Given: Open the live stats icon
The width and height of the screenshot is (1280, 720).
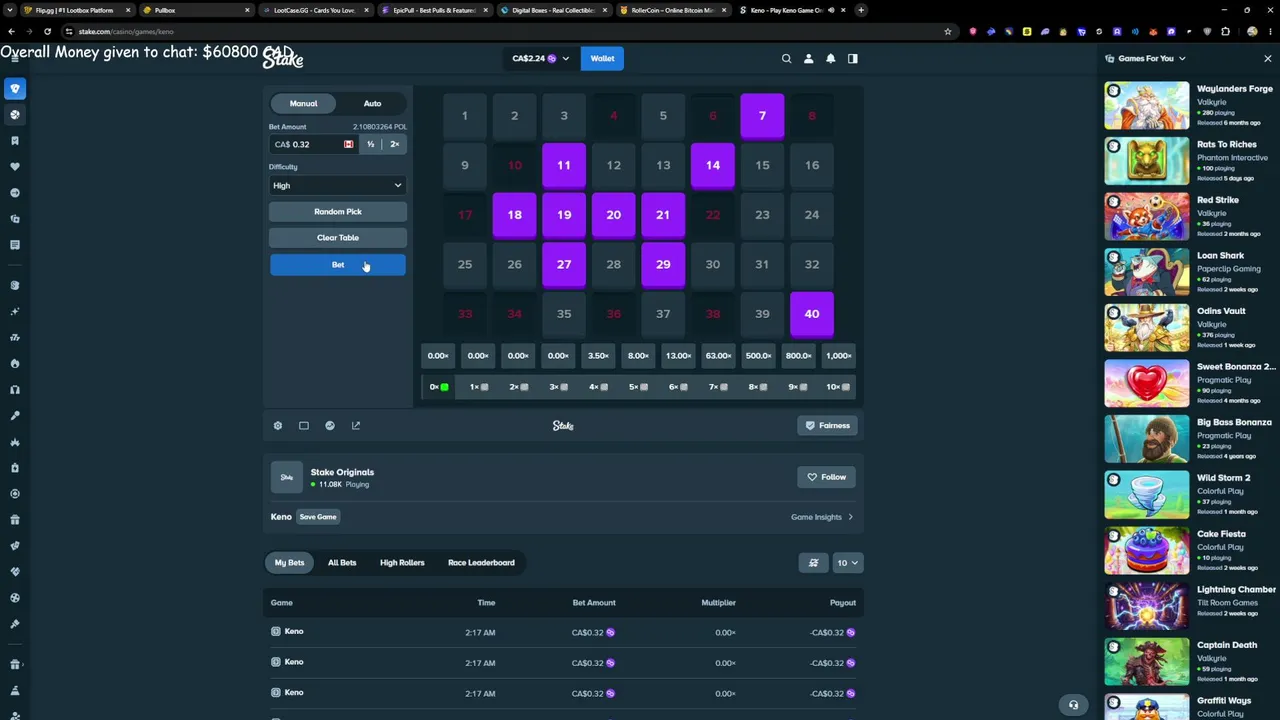Looking at the screenshot, I should (x=330, y=426).
